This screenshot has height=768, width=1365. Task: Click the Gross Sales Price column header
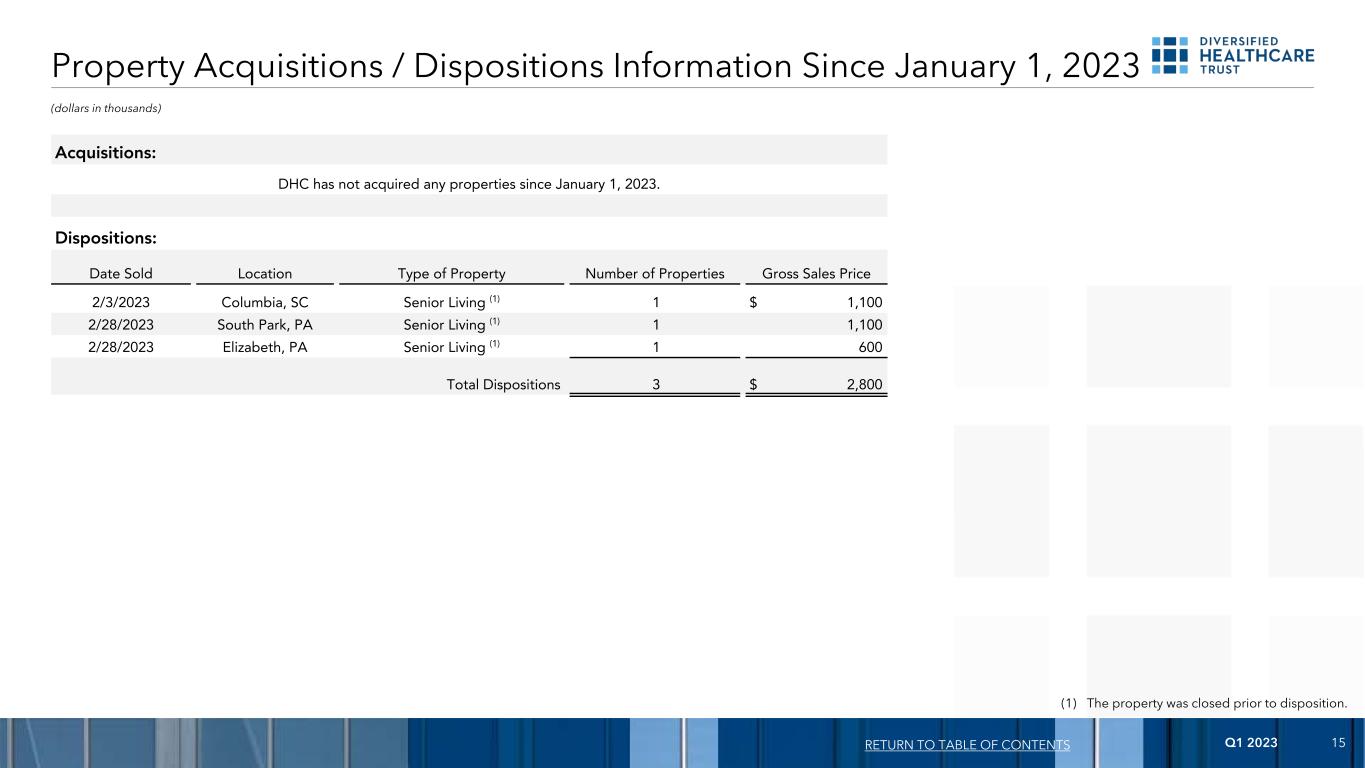(816, 274)
